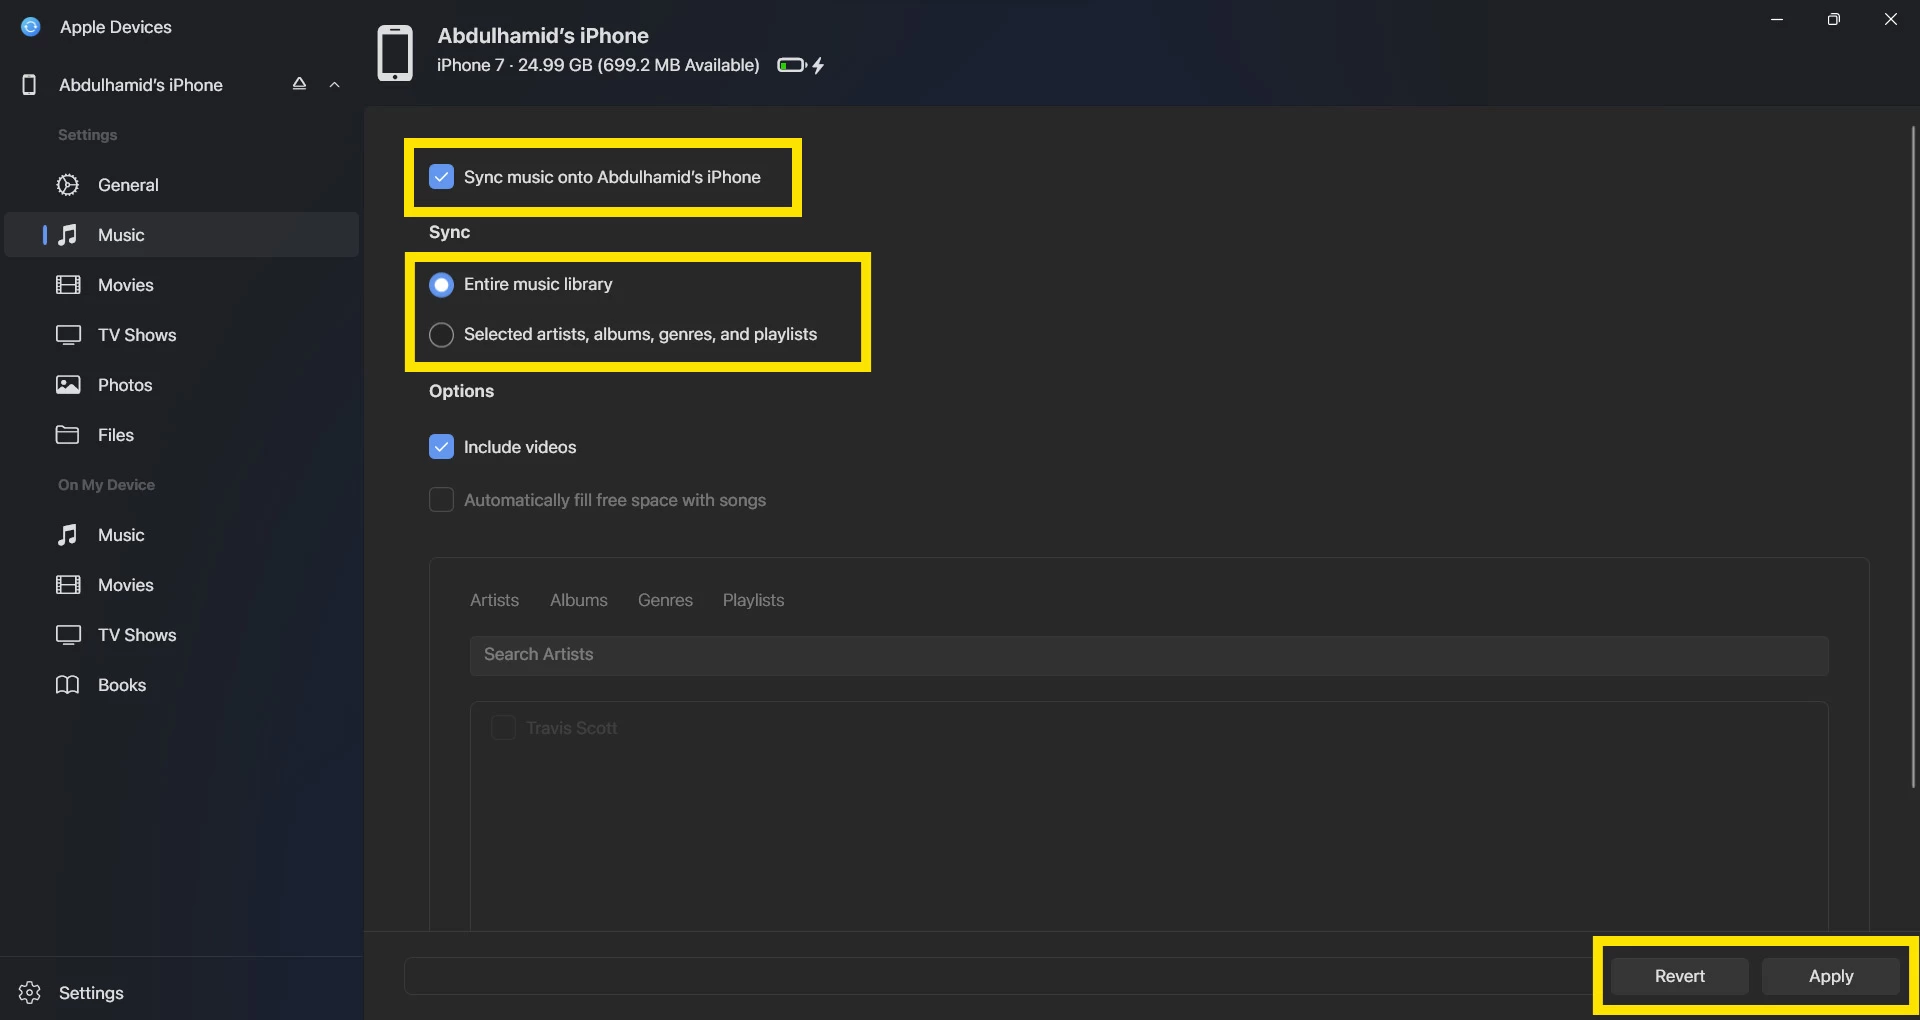Screen dimensions: 1920x1020
Task: Click the iPhone 7 storage info text
Action: click(x=598, y=65)
